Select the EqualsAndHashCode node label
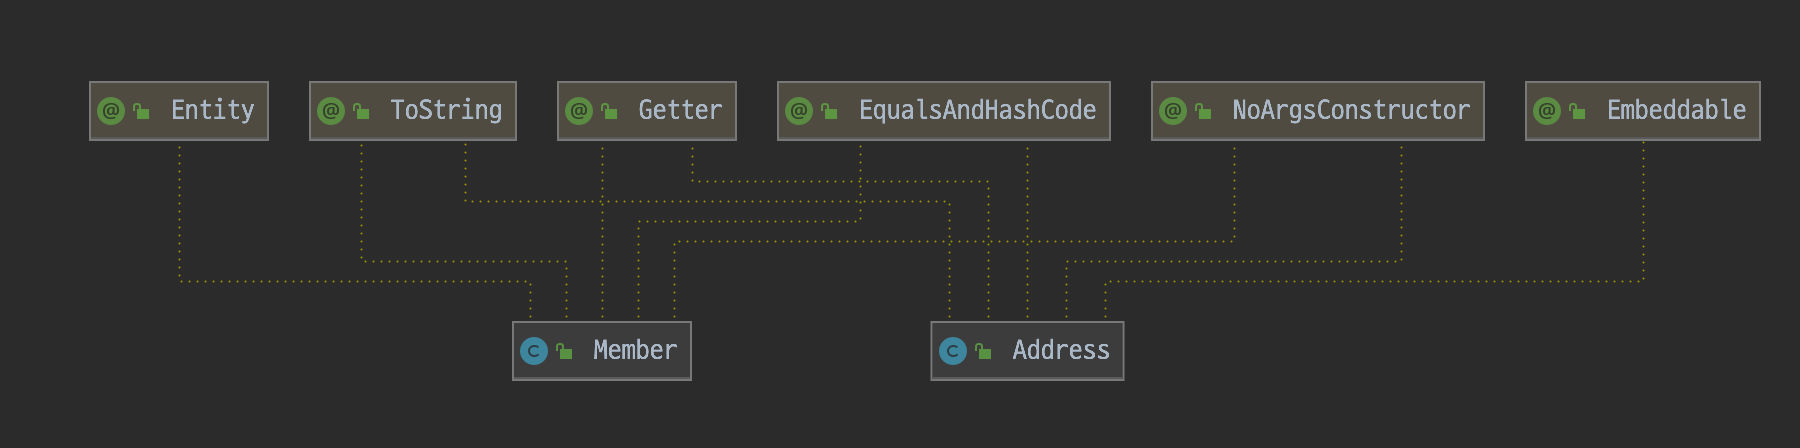The height and width of the screenshot is (448, 1800). click(977, 110)
